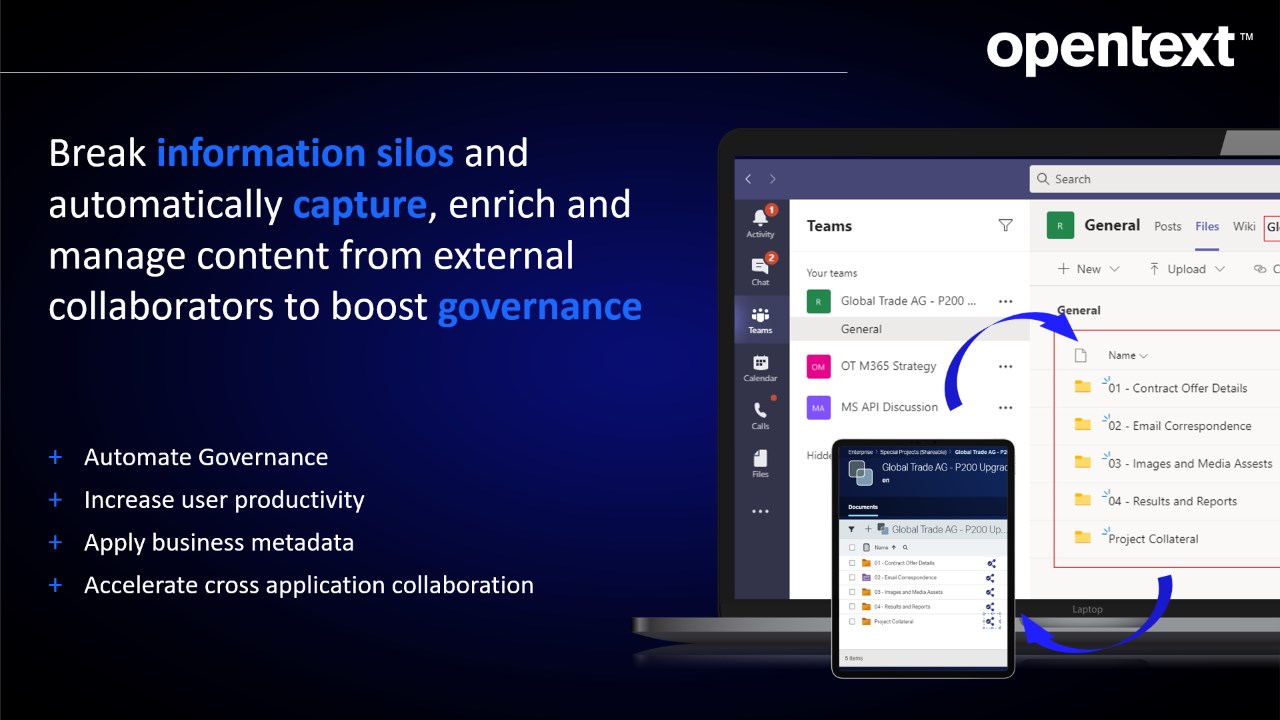1280x720 pixels.
Task: Click folder icon of Project Collateral in Teams
Action: point(1082,538)
